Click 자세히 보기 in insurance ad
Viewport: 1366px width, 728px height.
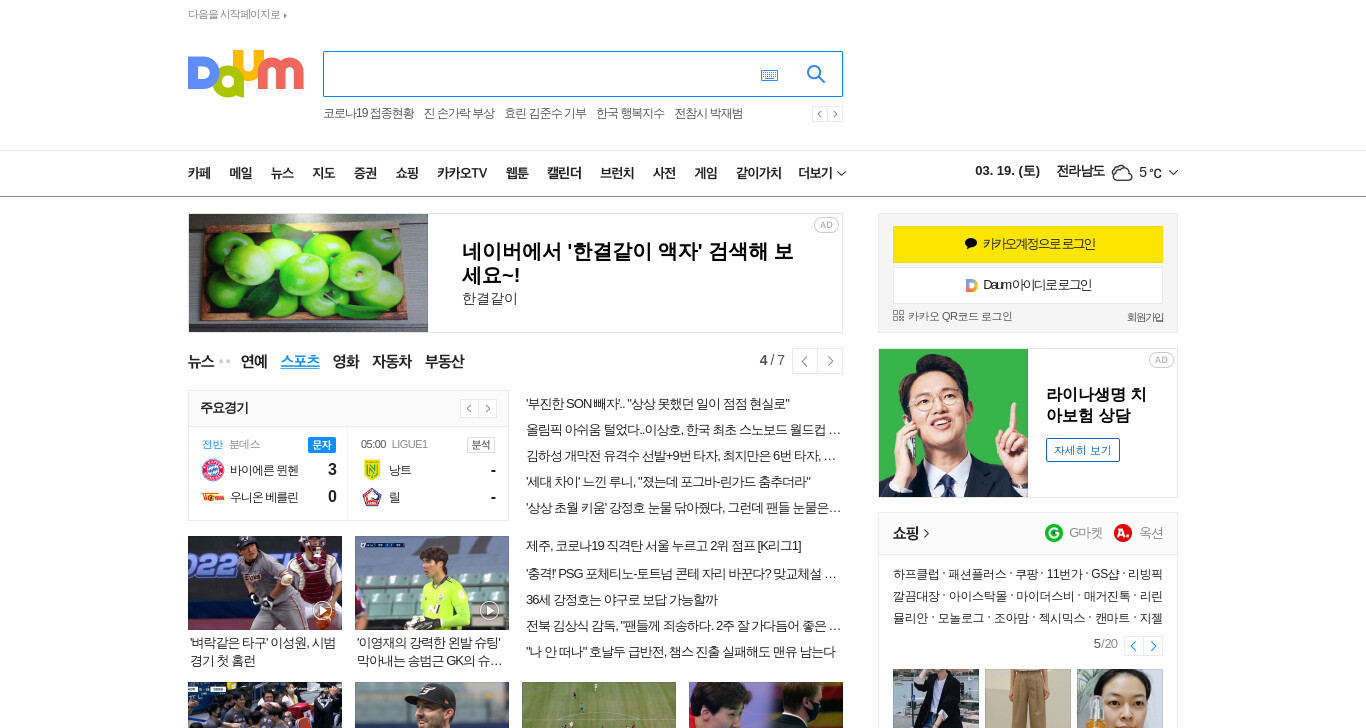click(1083, 450)
